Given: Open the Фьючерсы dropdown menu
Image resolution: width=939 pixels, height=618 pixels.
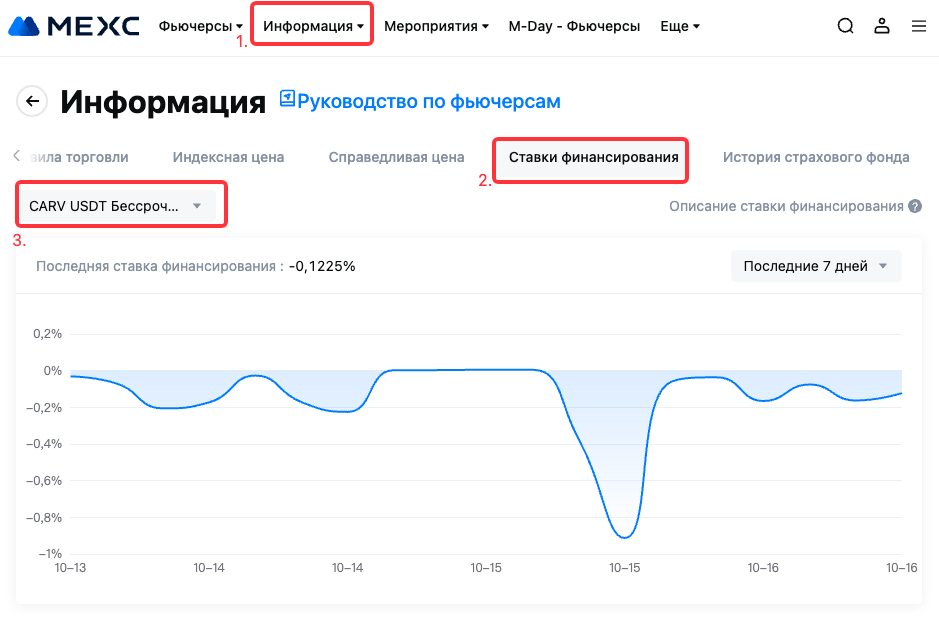Looking at the screenshot, I should coord(200,27).
